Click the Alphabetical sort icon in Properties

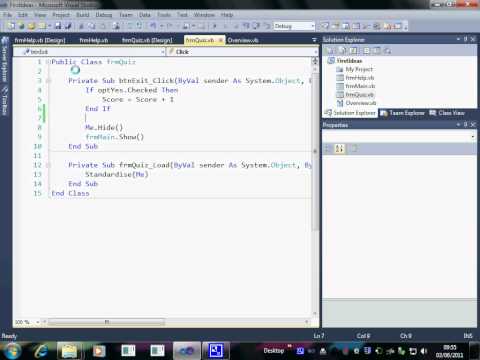pyautogui.click(x=339, y=149)
